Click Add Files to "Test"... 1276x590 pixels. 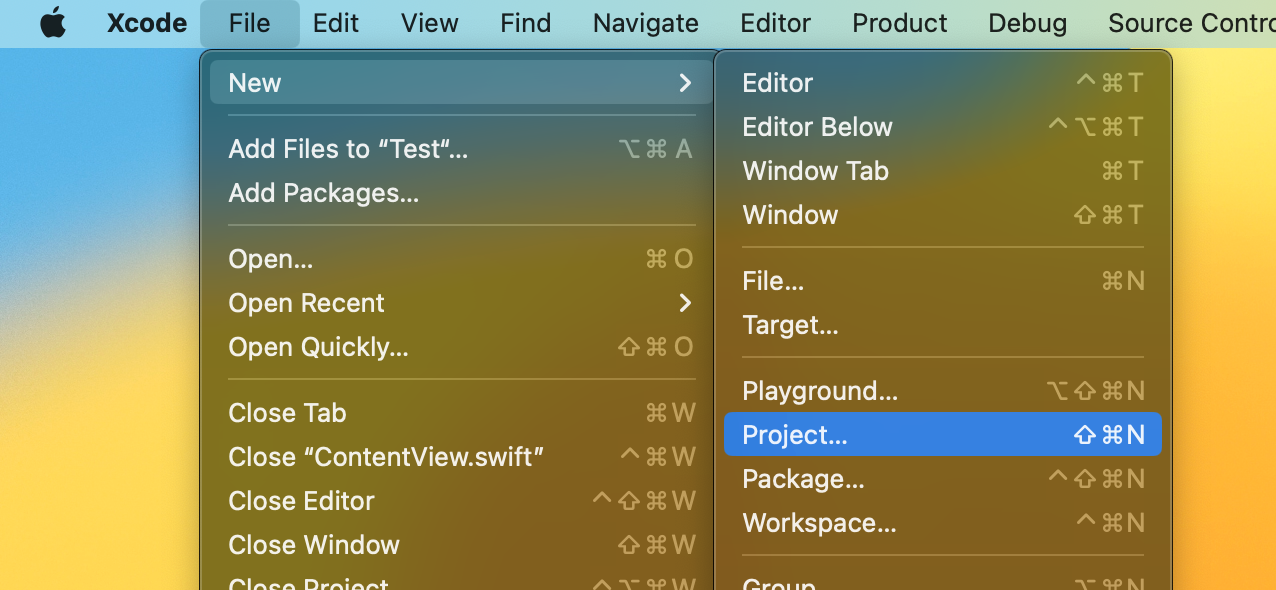click(348, 149)
